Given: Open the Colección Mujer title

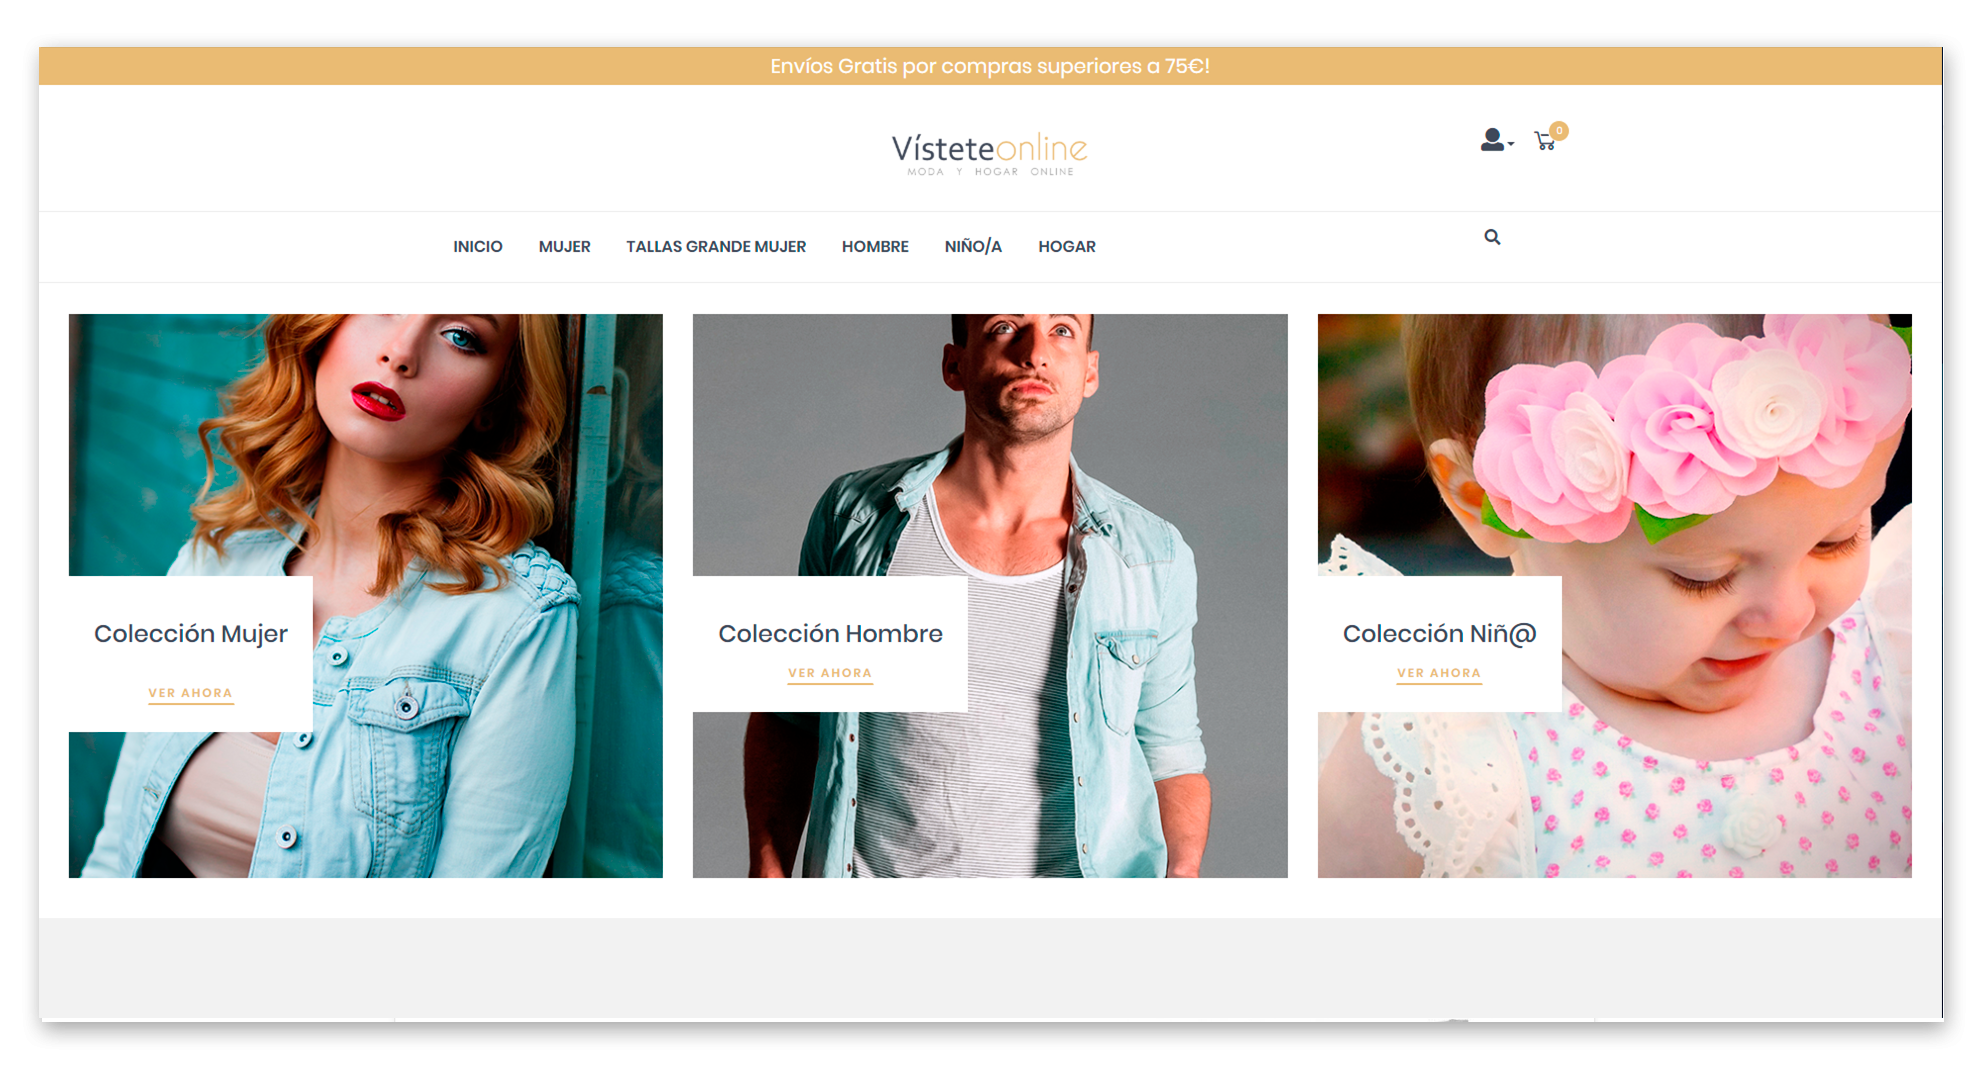Looking at the screenshot, I should click(191, 634).
